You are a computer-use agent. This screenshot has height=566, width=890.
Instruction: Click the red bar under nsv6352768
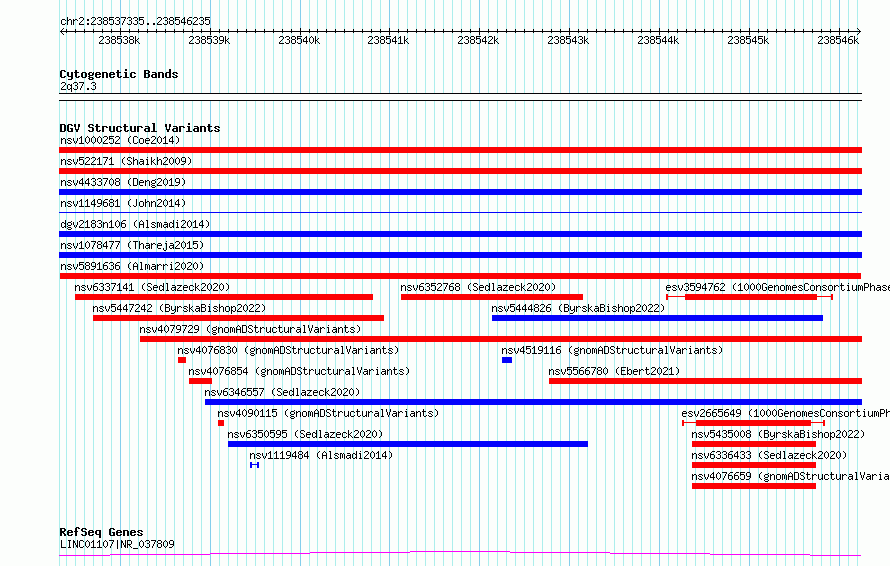[x=492, y=297]
